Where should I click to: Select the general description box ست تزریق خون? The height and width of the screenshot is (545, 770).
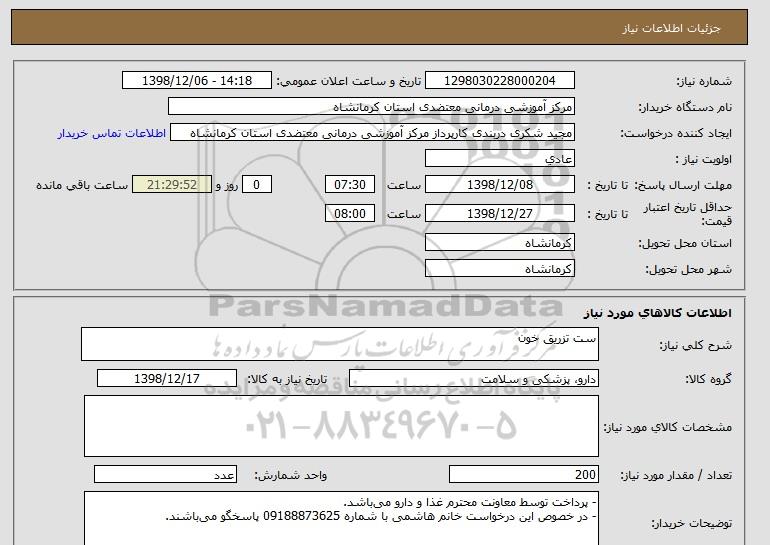(340, 344)
